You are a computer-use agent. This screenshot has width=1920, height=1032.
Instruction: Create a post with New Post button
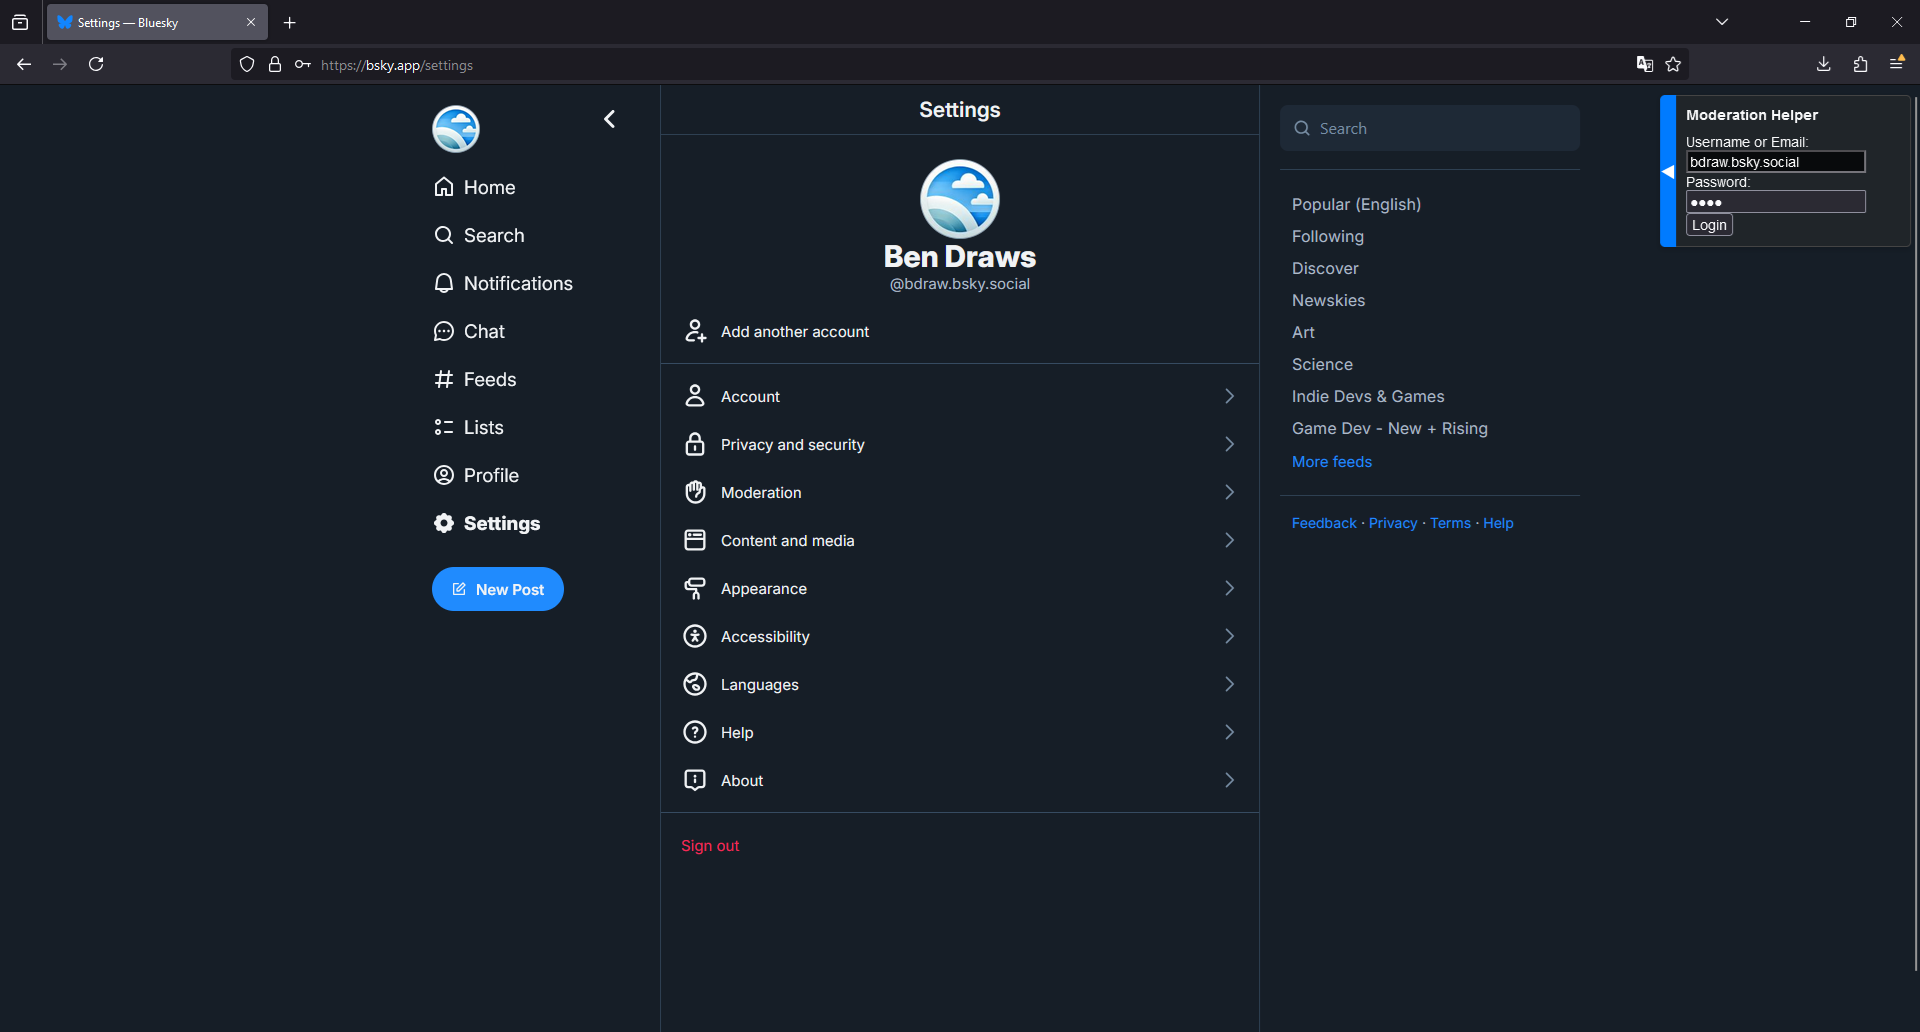tap(498, 589)
